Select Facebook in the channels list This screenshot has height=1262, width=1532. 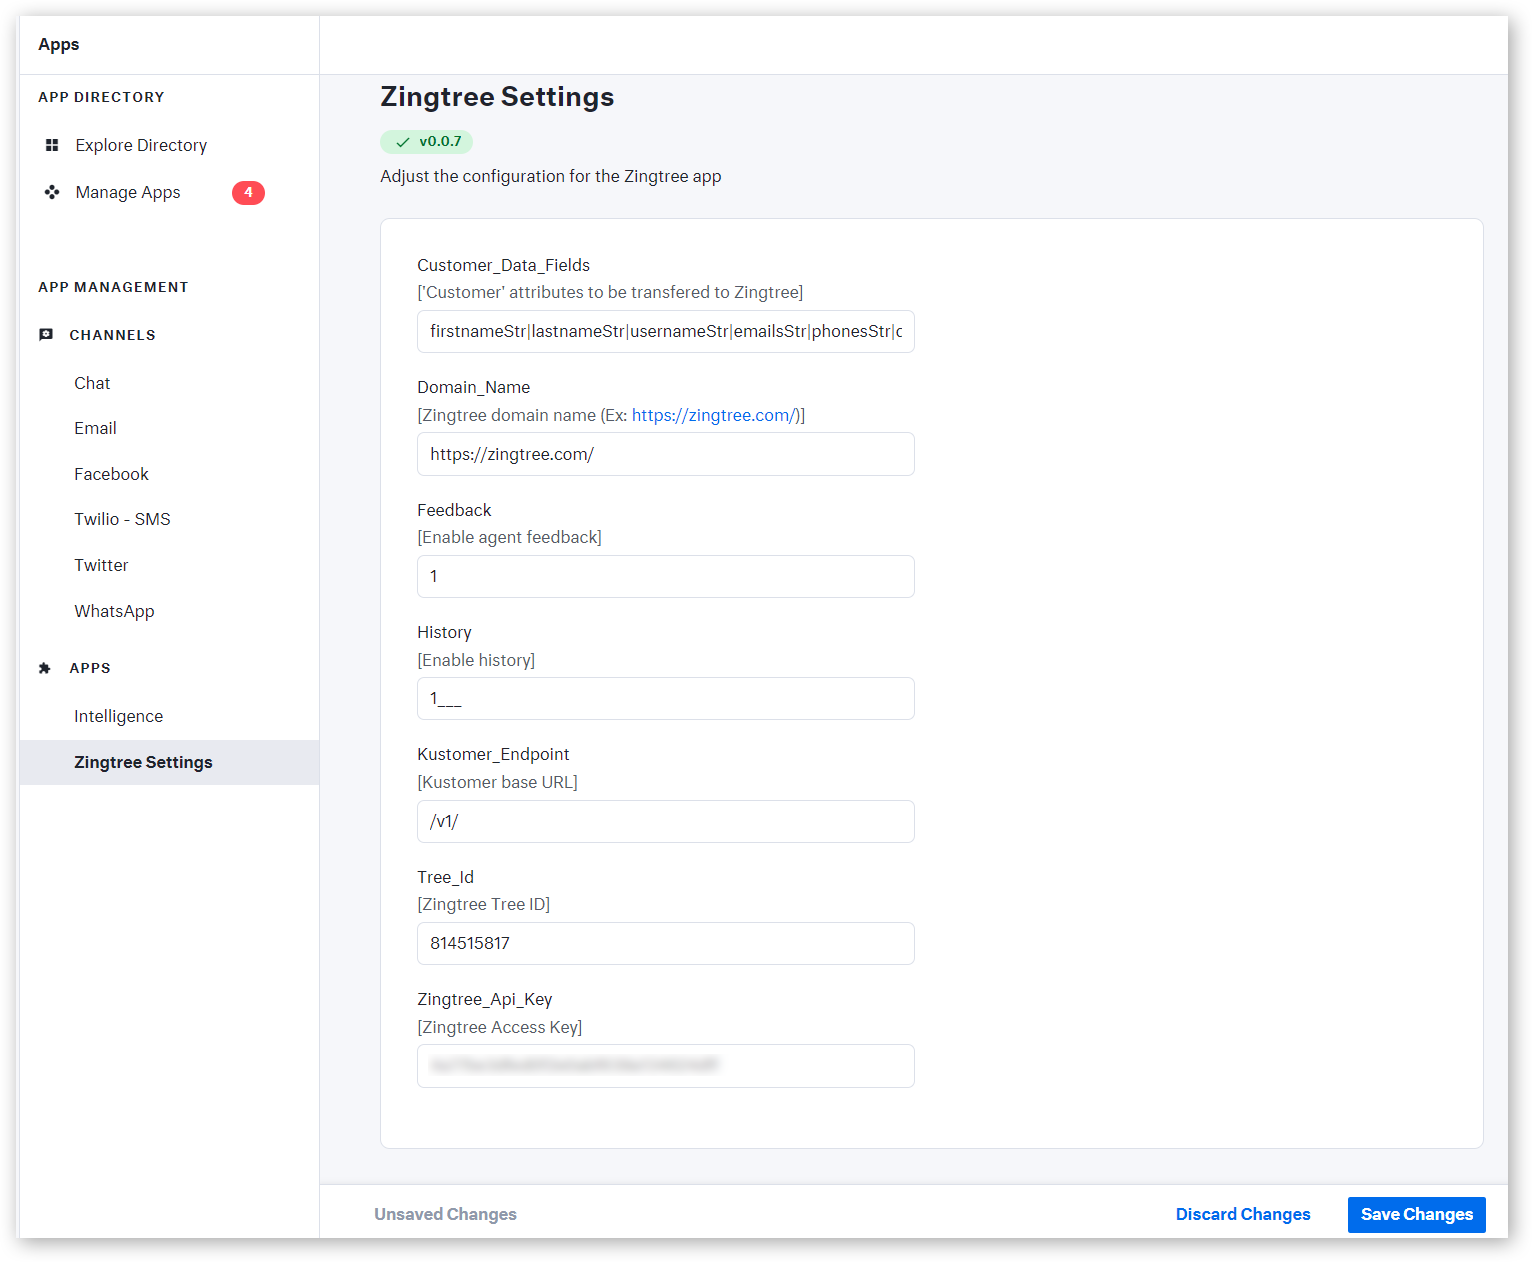click(111, 474)
